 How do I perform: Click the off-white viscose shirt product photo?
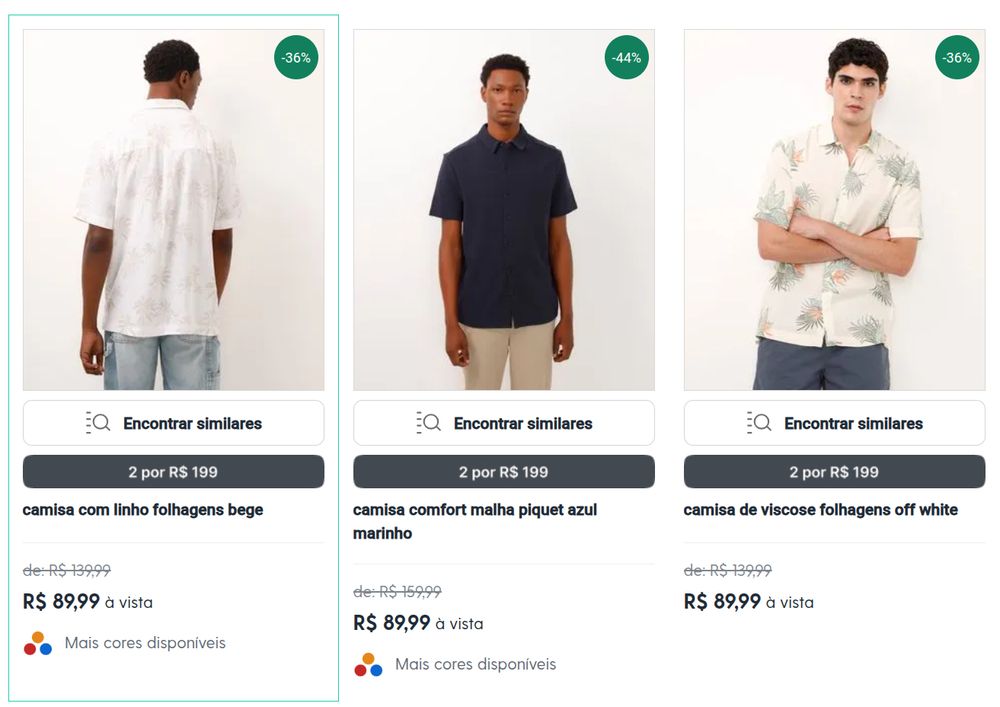[x=833, y=210]
